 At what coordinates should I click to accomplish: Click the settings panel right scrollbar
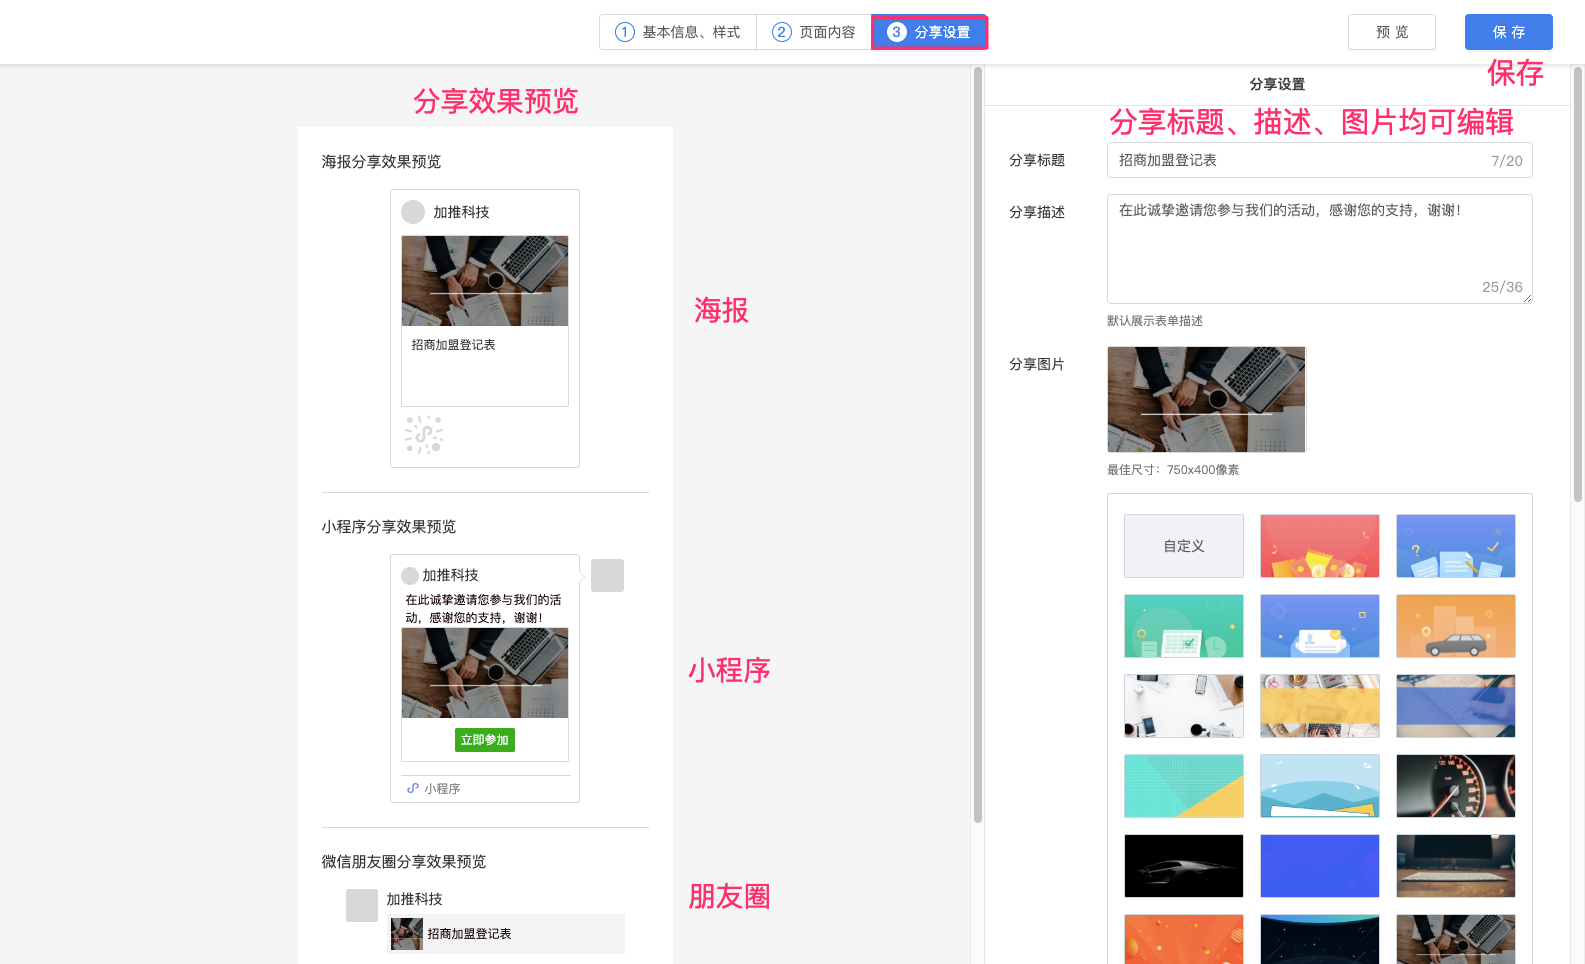(x=1578, y=284)
